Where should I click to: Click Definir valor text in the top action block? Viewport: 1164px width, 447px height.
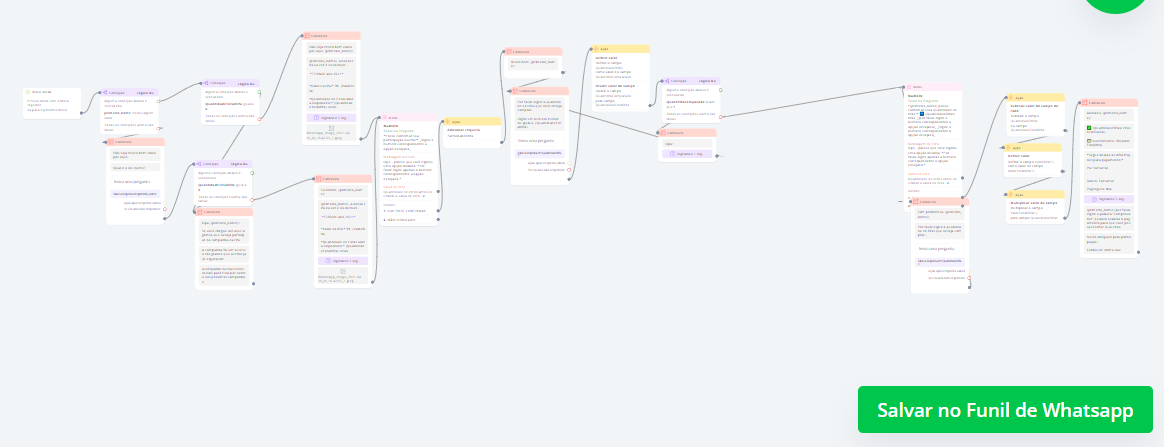607,57
